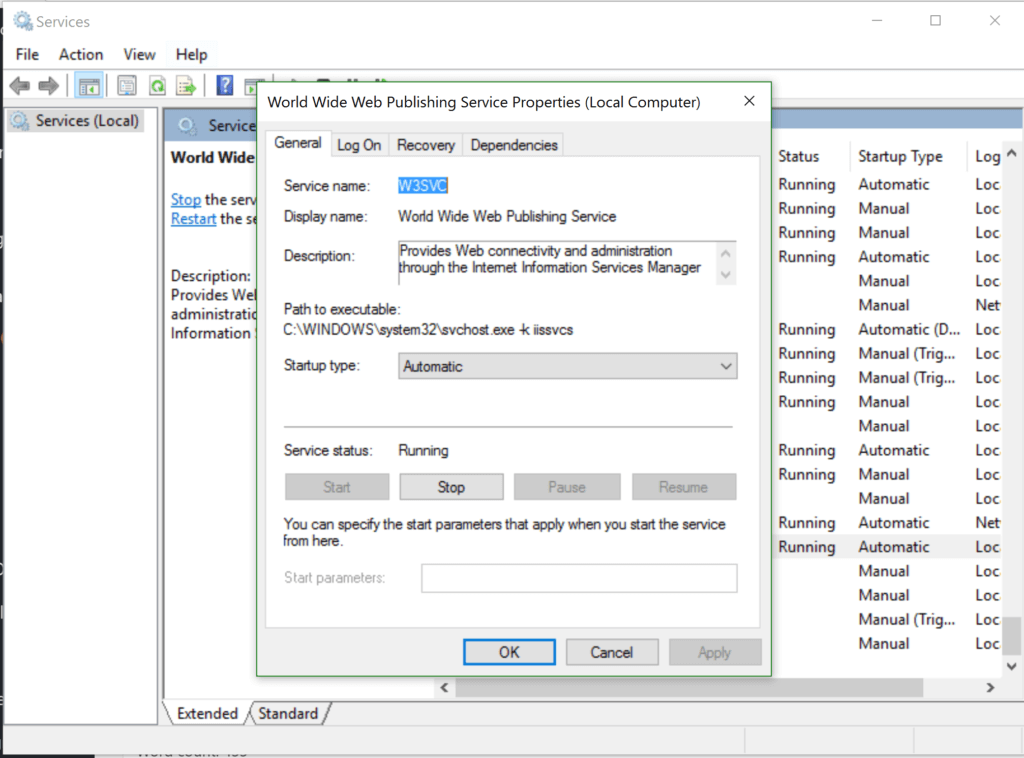Viewport: 1024px width, 758px height.
Task: Click the services list scroll-up arrow
Action: [1012, 153]
